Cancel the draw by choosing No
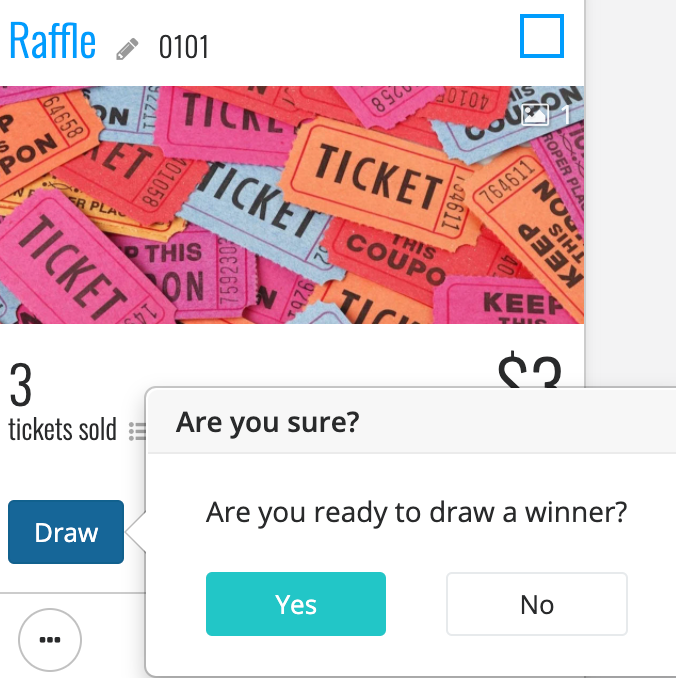 pos(537,604)
